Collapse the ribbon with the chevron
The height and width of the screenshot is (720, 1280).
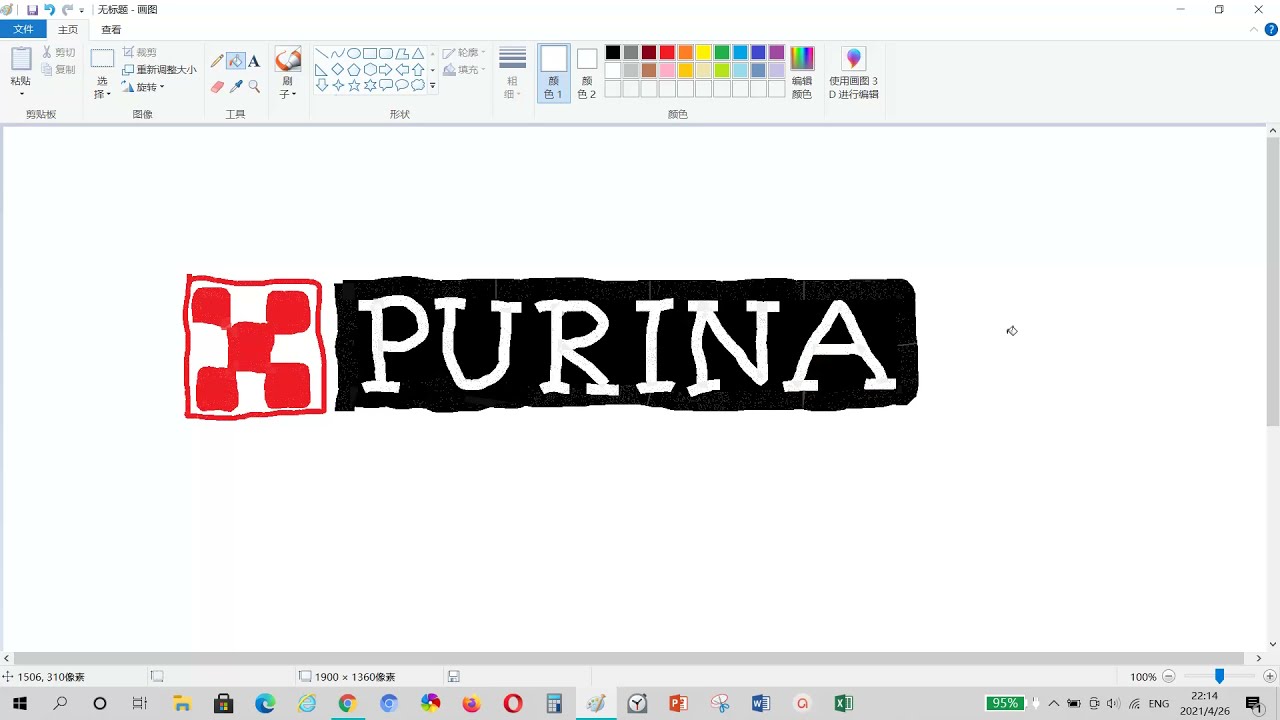(1255, 30)
